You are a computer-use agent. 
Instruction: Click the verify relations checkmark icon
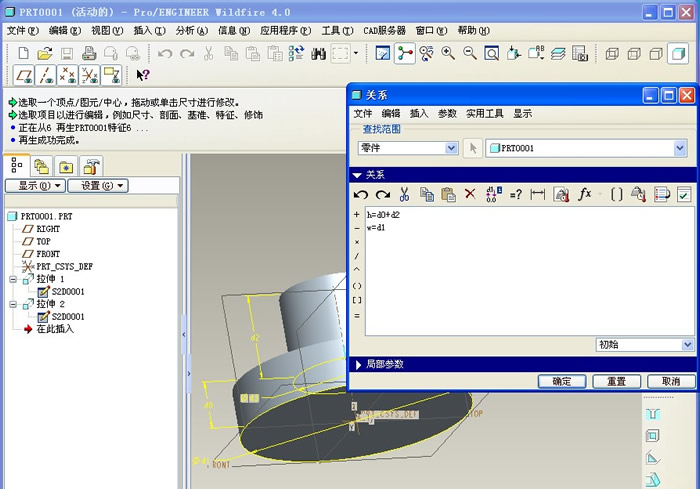684,194
